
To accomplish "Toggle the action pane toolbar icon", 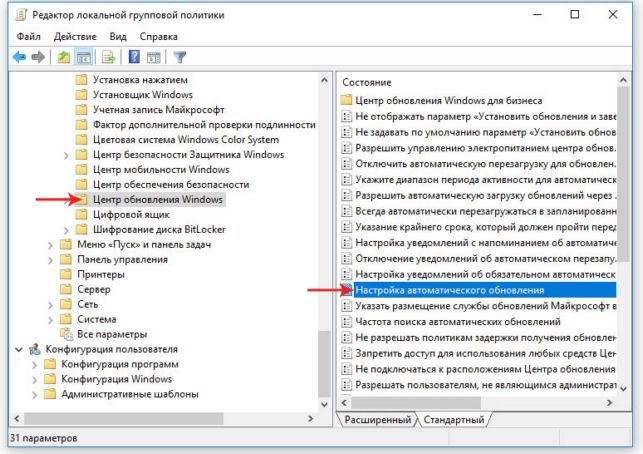I will (154, 57).
